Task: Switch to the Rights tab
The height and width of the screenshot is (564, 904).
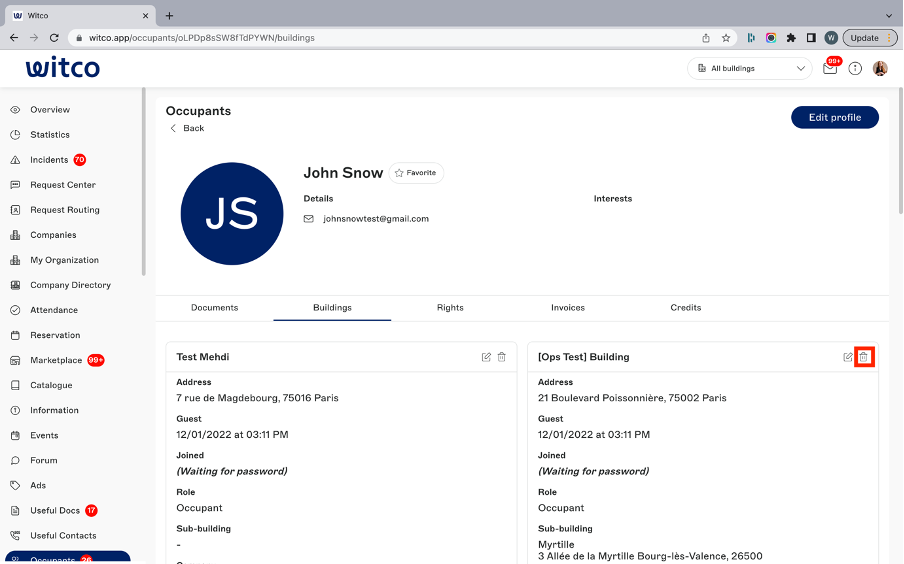Action: click(x=450, y=308)
